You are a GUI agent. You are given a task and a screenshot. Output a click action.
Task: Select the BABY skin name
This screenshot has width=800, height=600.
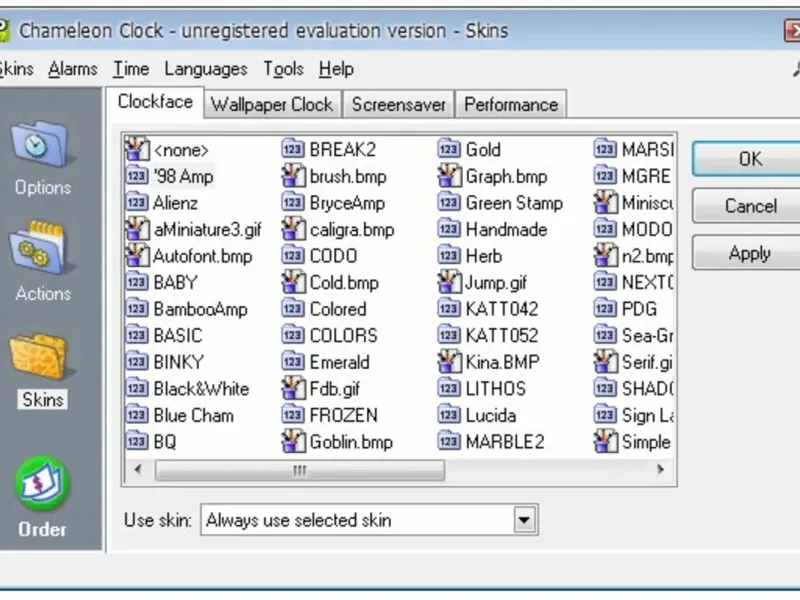click(176, 282)
